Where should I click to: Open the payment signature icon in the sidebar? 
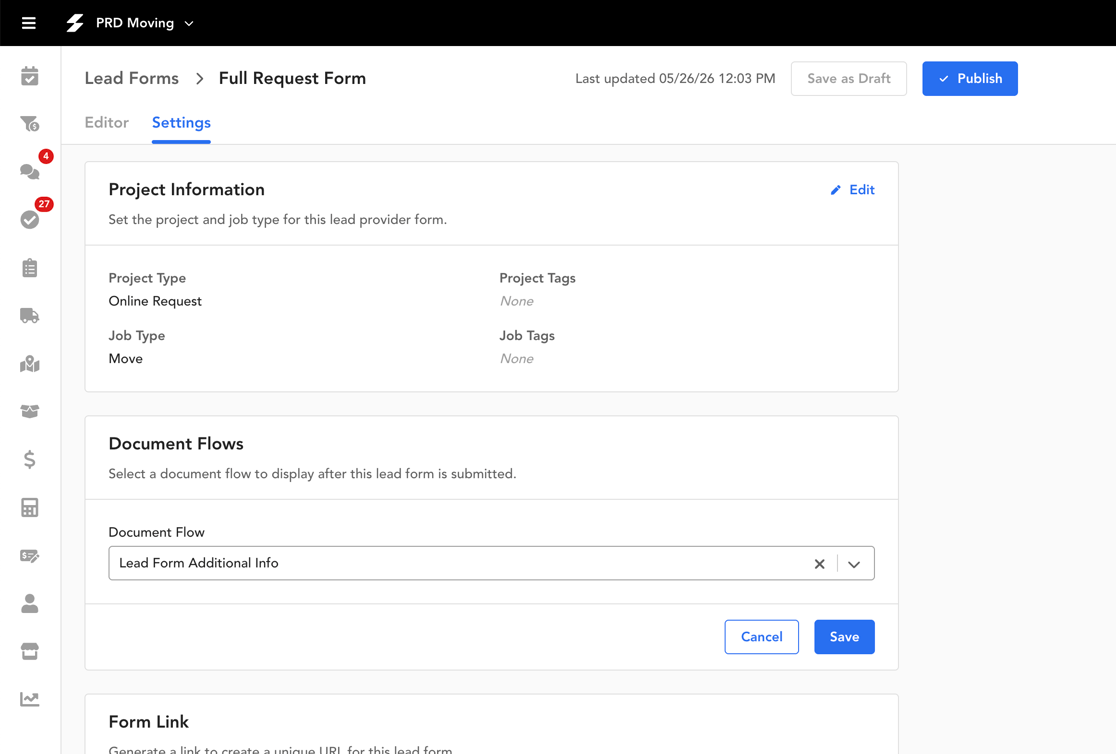tap(29, 555)
